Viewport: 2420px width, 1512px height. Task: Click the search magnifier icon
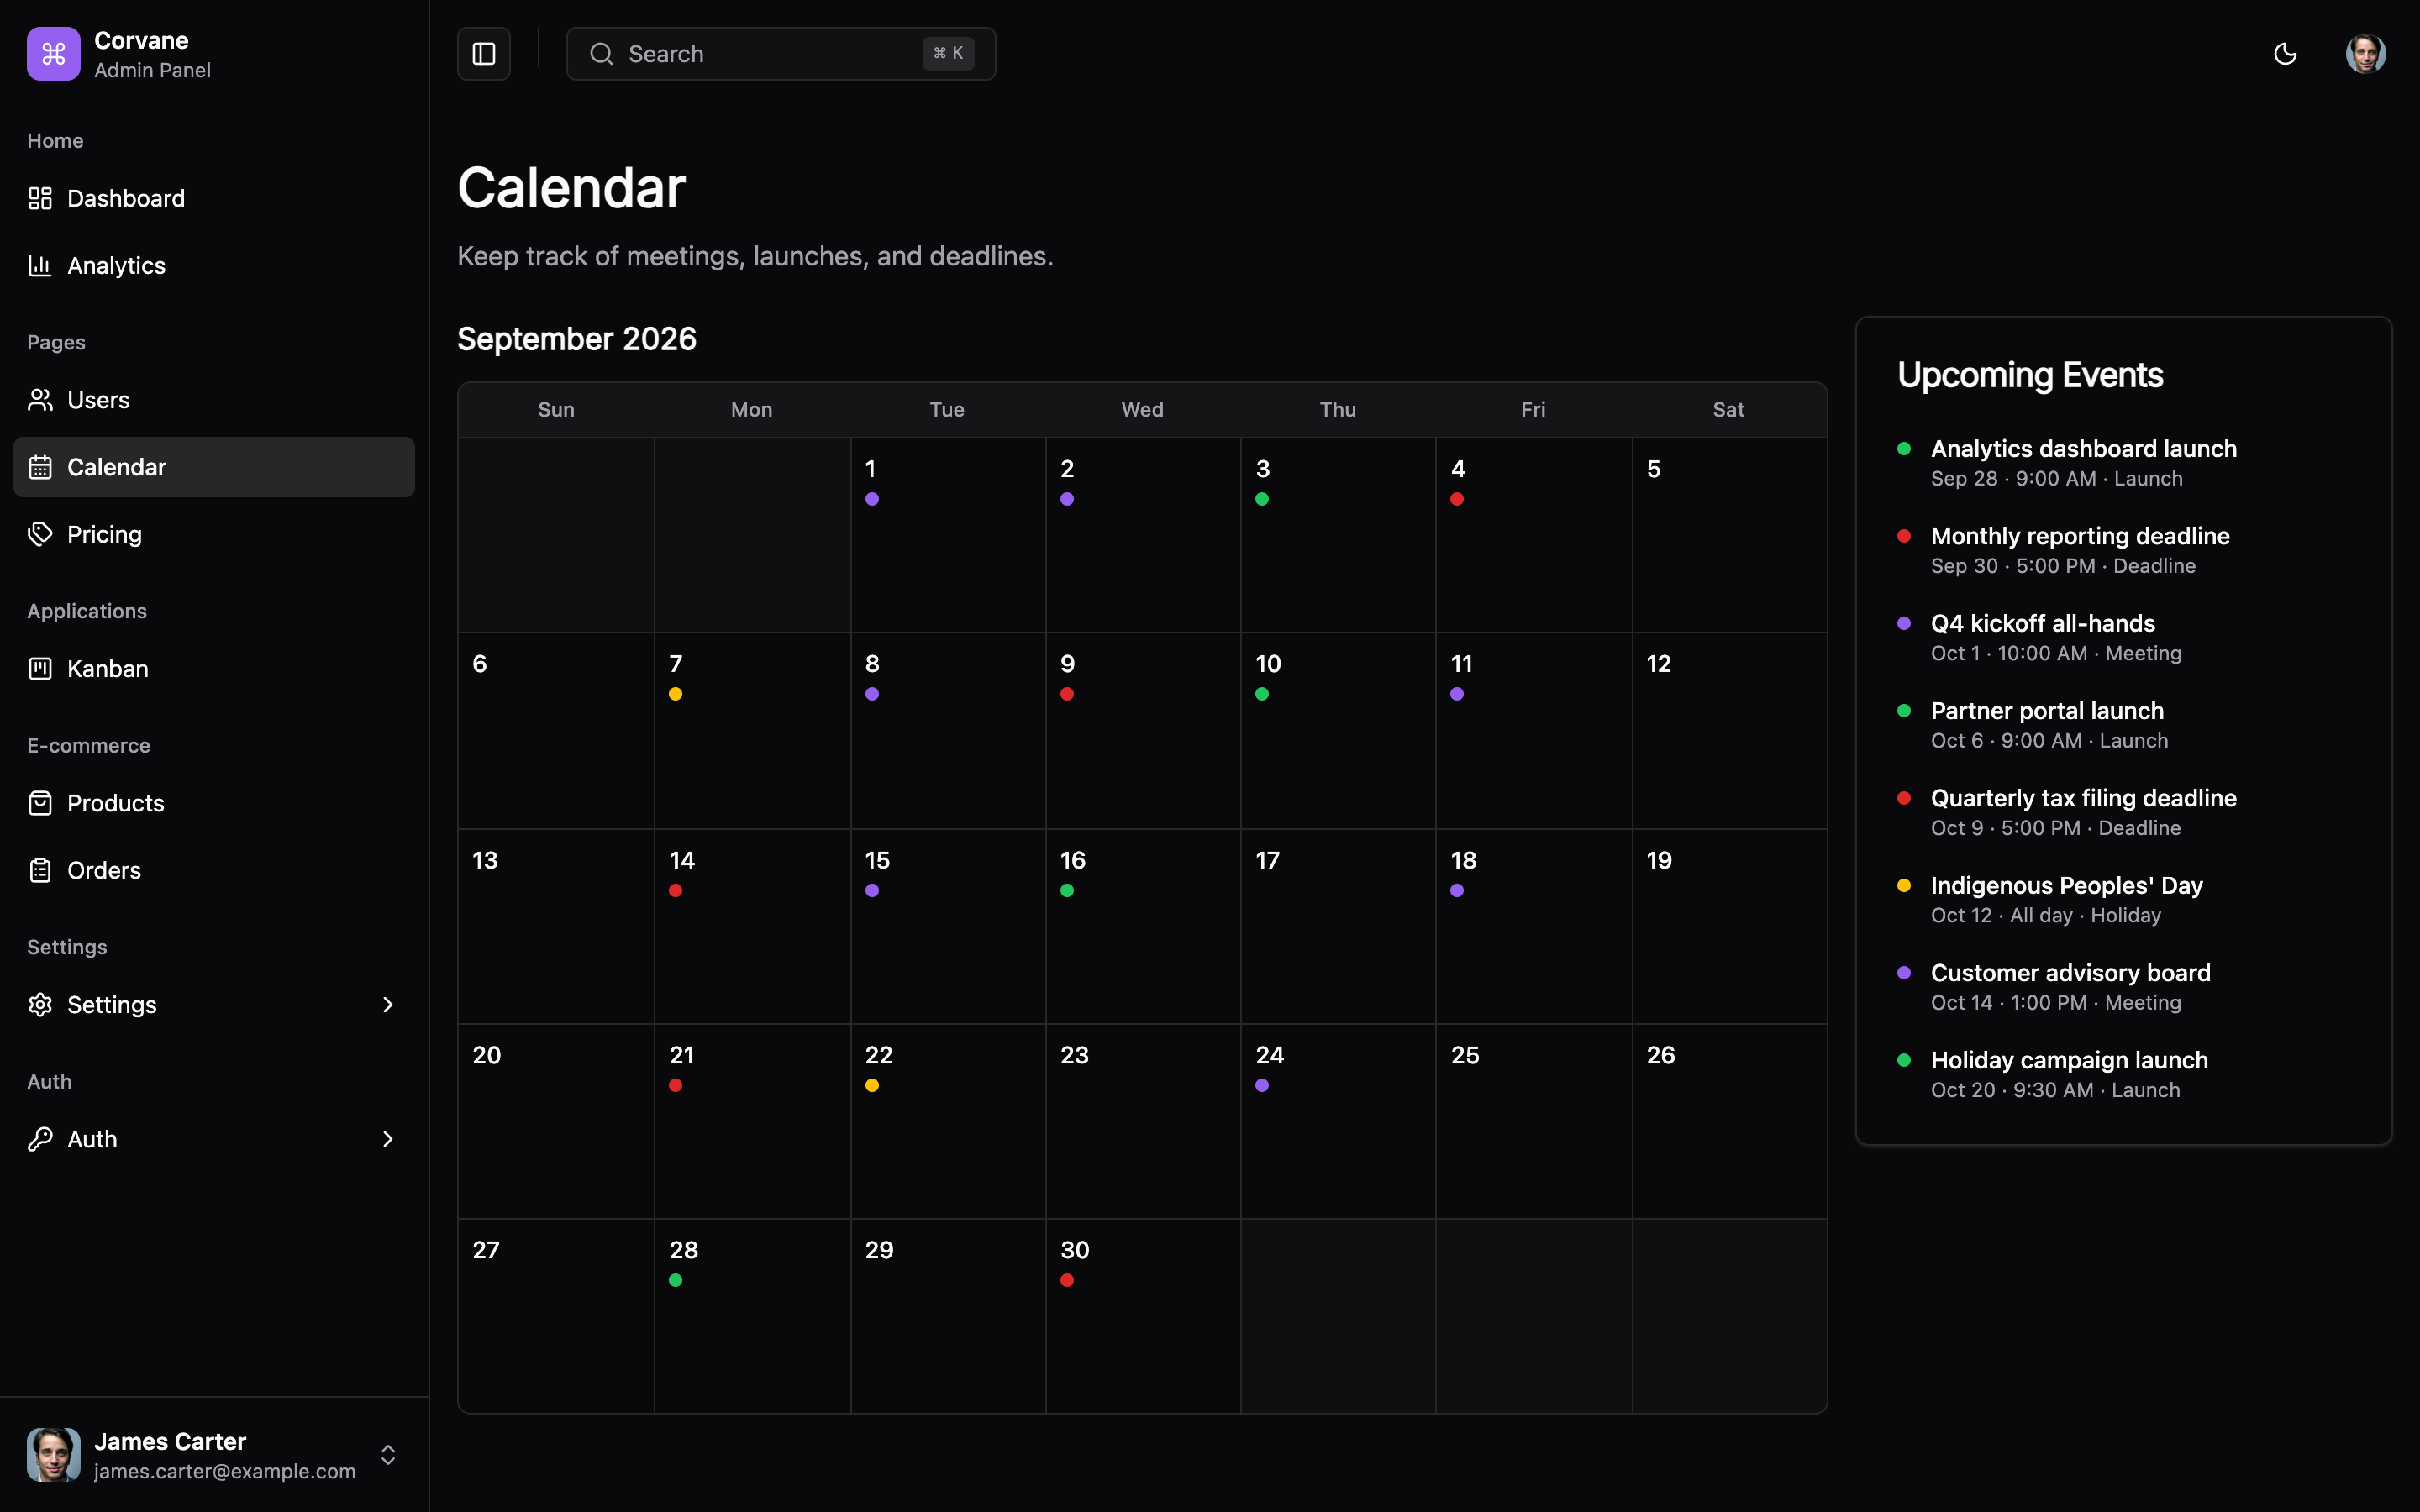pos(601,54)
